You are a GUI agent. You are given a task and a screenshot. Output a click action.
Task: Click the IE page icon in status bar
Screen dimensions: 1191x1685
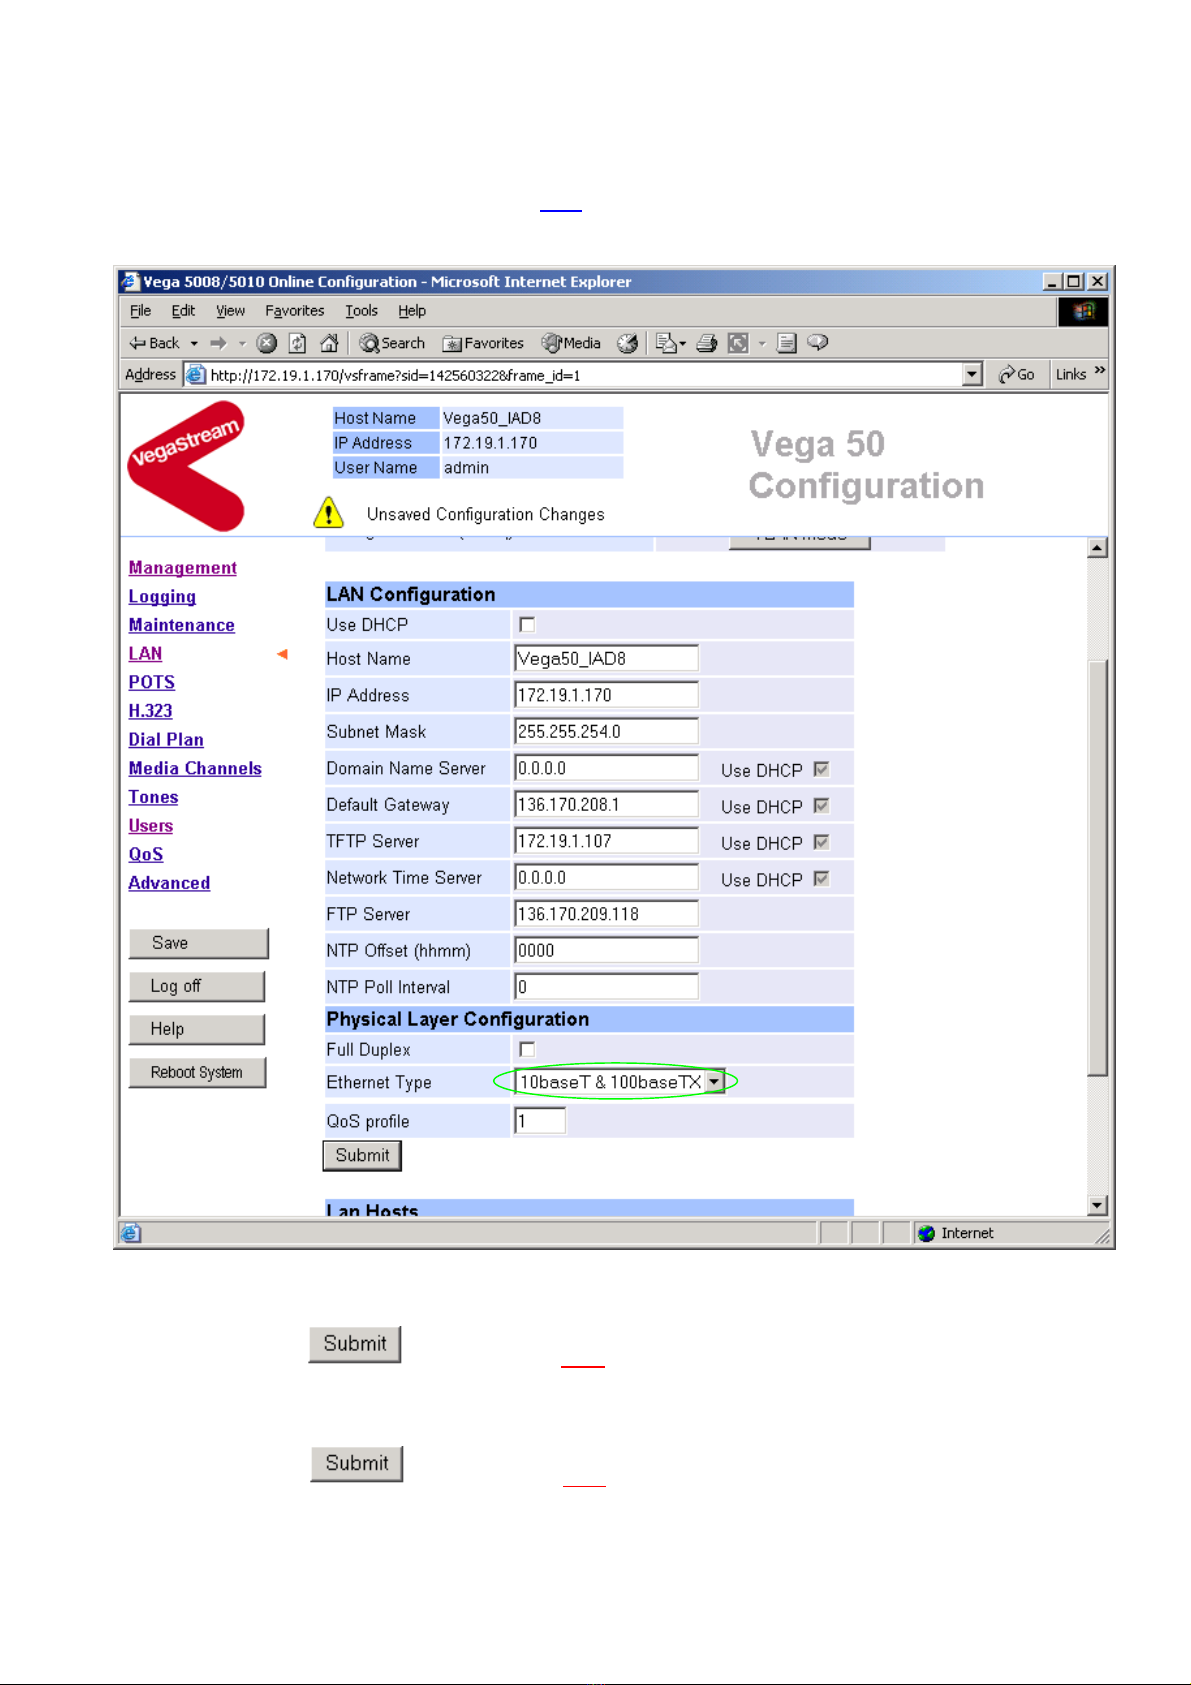(130, 1233)
